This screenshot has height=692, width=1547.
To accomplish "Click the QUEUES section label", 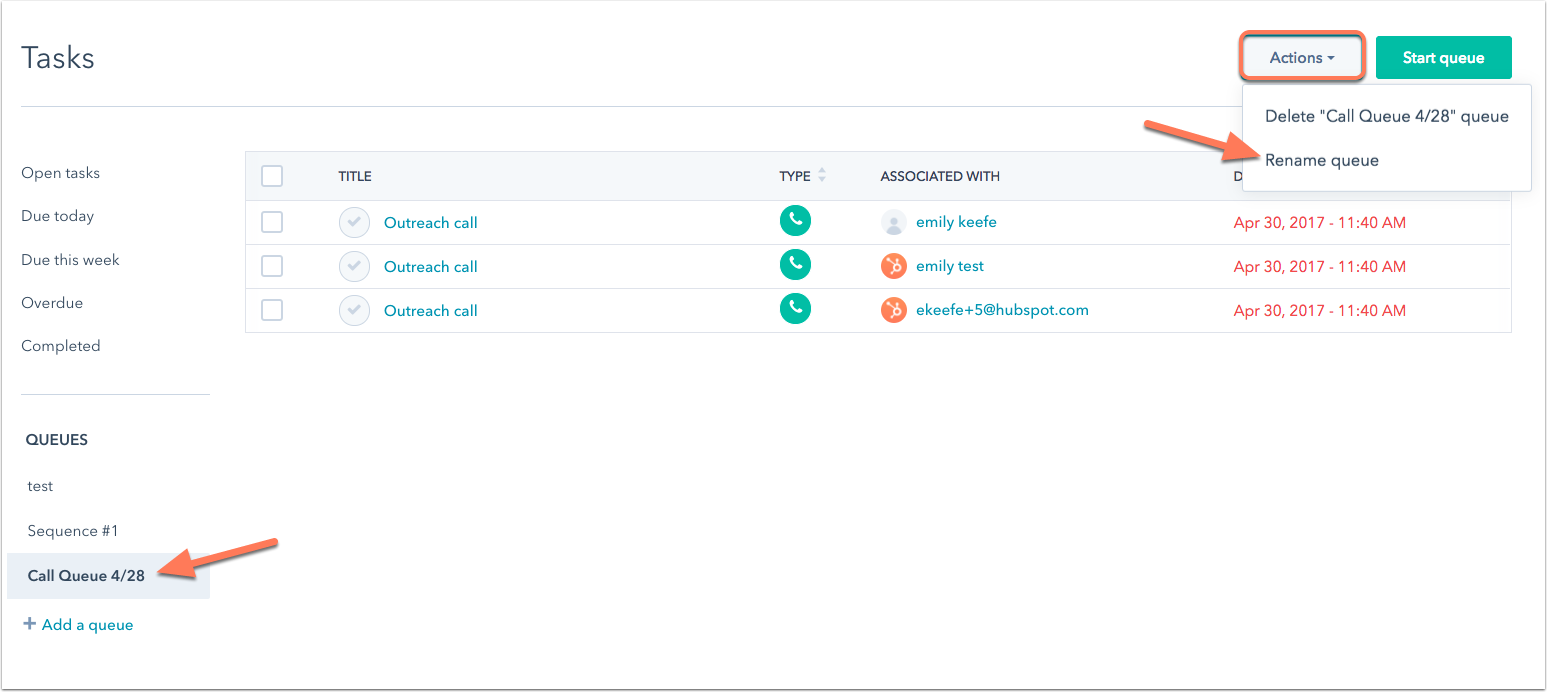I will coord(57,440).
